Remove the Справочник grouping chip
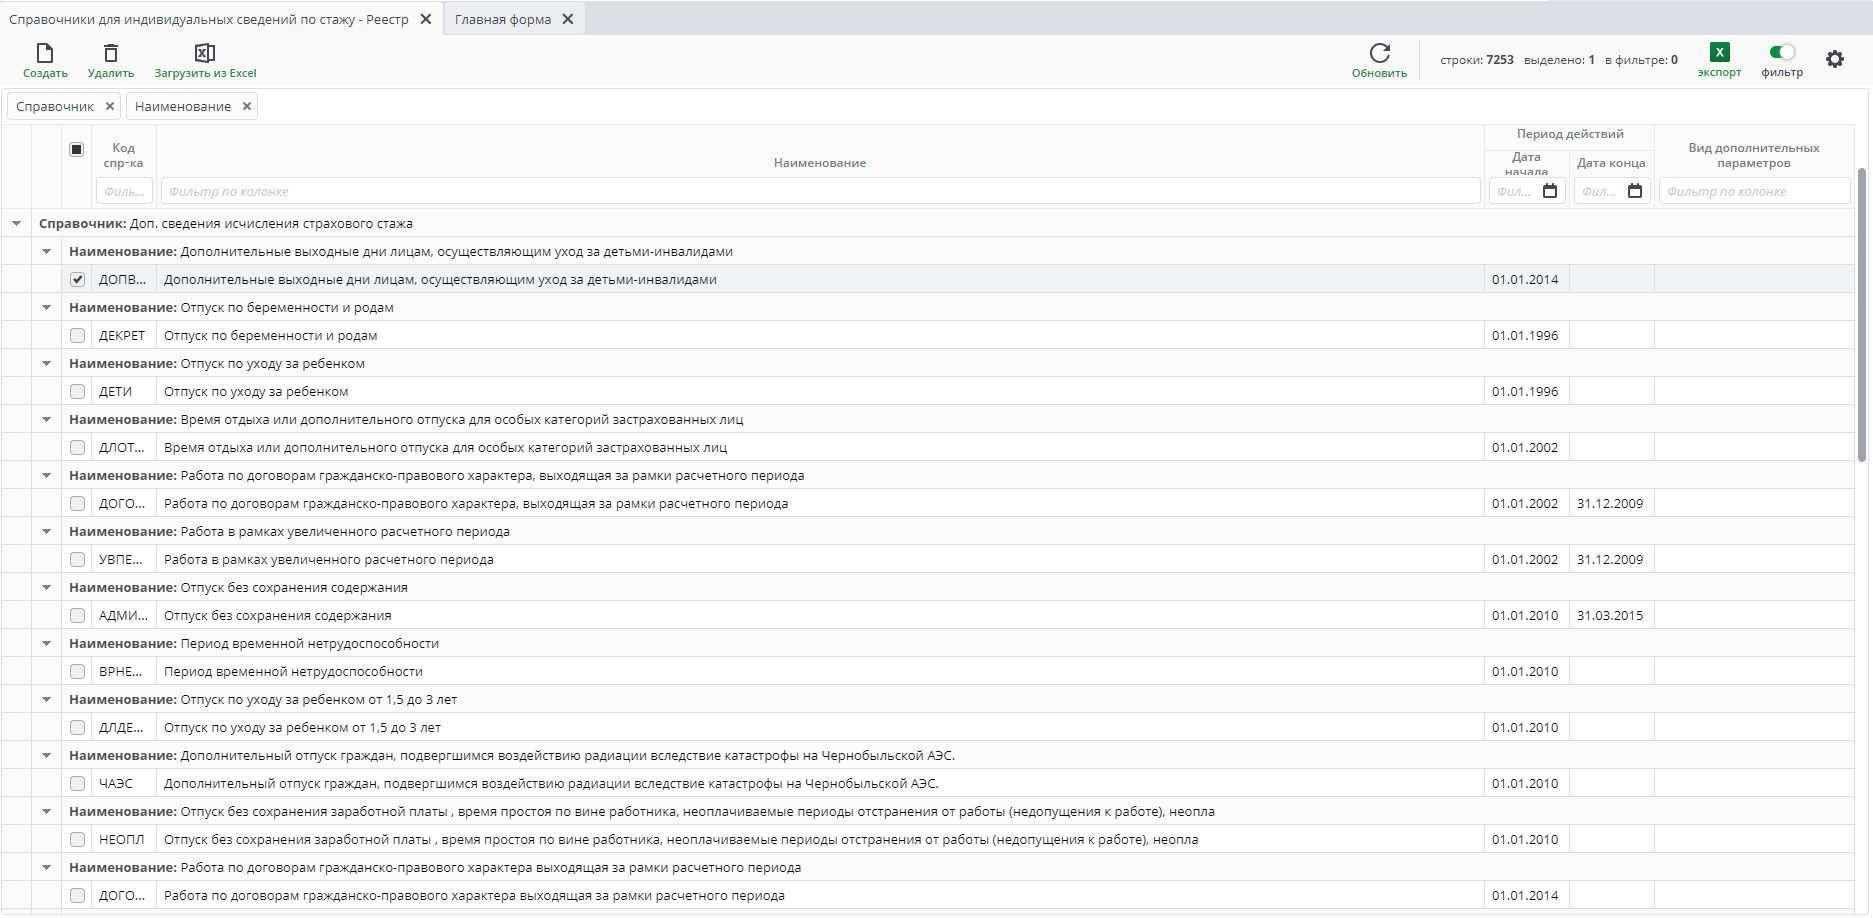This screenshot has height=918, width=1873. point(110,106)
